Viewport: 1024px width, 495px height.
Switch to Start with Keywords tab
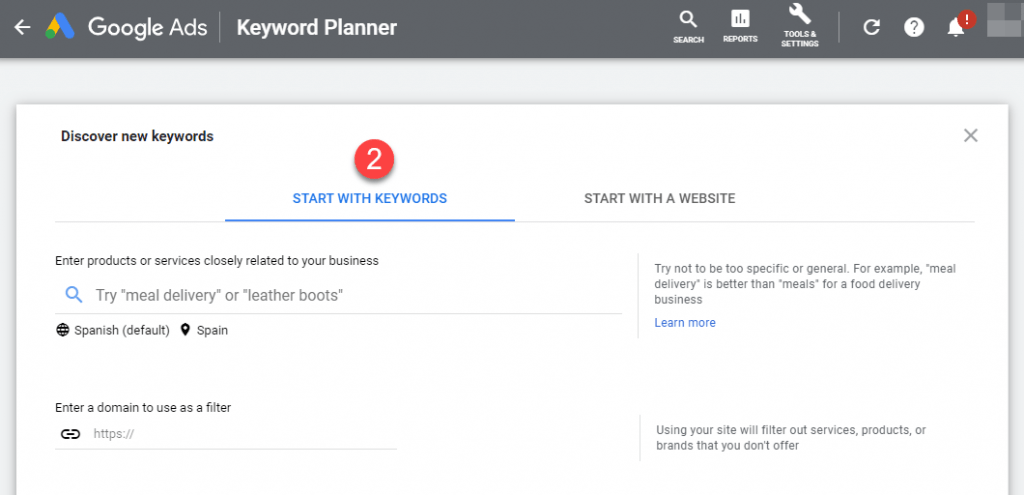370,199
